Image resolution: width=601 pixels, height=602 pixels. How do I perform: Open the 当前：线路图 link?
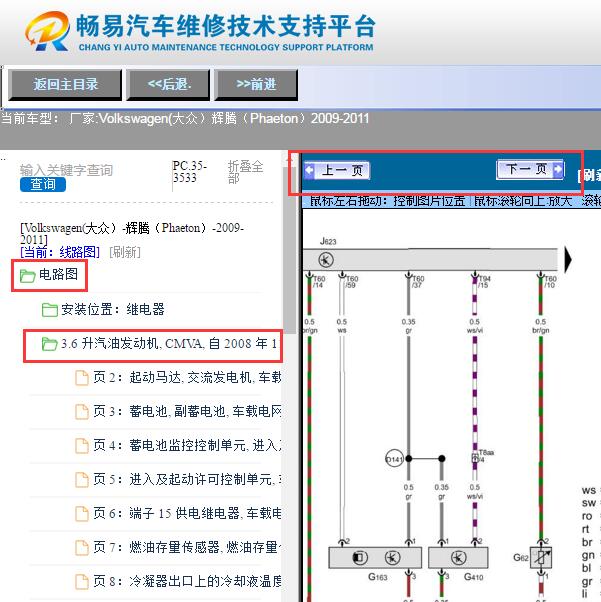[60, 252]
